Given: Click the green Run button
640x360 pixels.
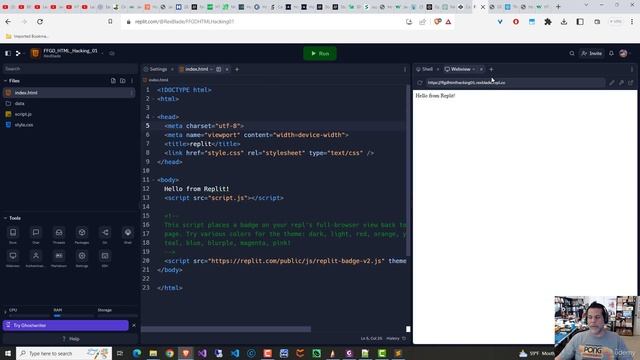Looking at the screenshot, I should [x=320, y=53].
